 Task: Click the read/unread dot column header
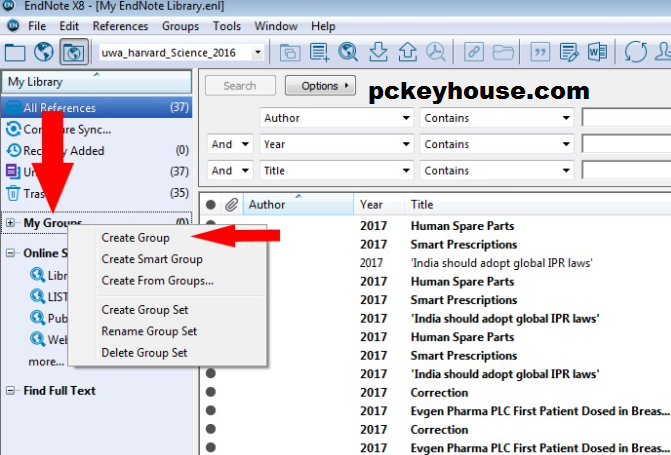click(x=211, y=205)
